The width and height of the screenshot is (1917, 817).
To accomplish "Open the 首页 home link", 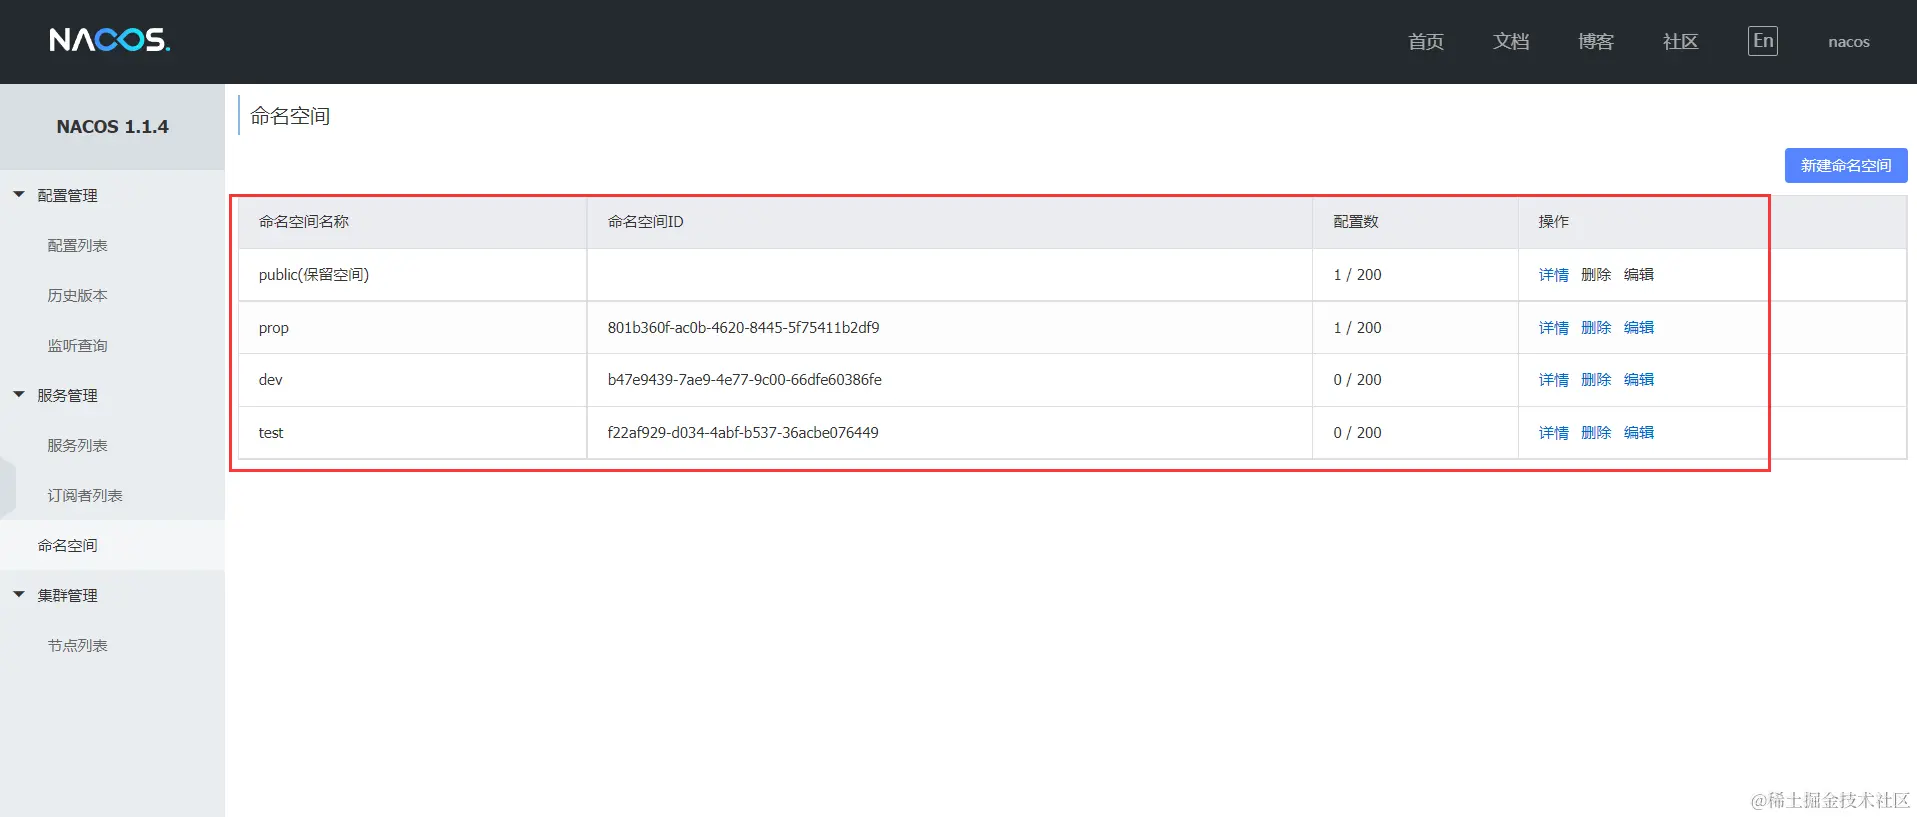I will pos(1426,41).
